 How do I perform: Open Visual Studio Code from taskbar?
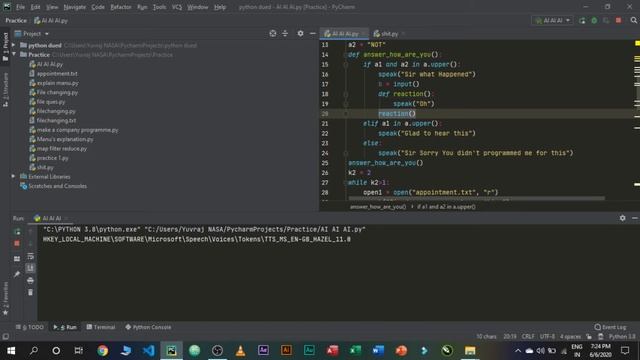[x=149, y=351]
